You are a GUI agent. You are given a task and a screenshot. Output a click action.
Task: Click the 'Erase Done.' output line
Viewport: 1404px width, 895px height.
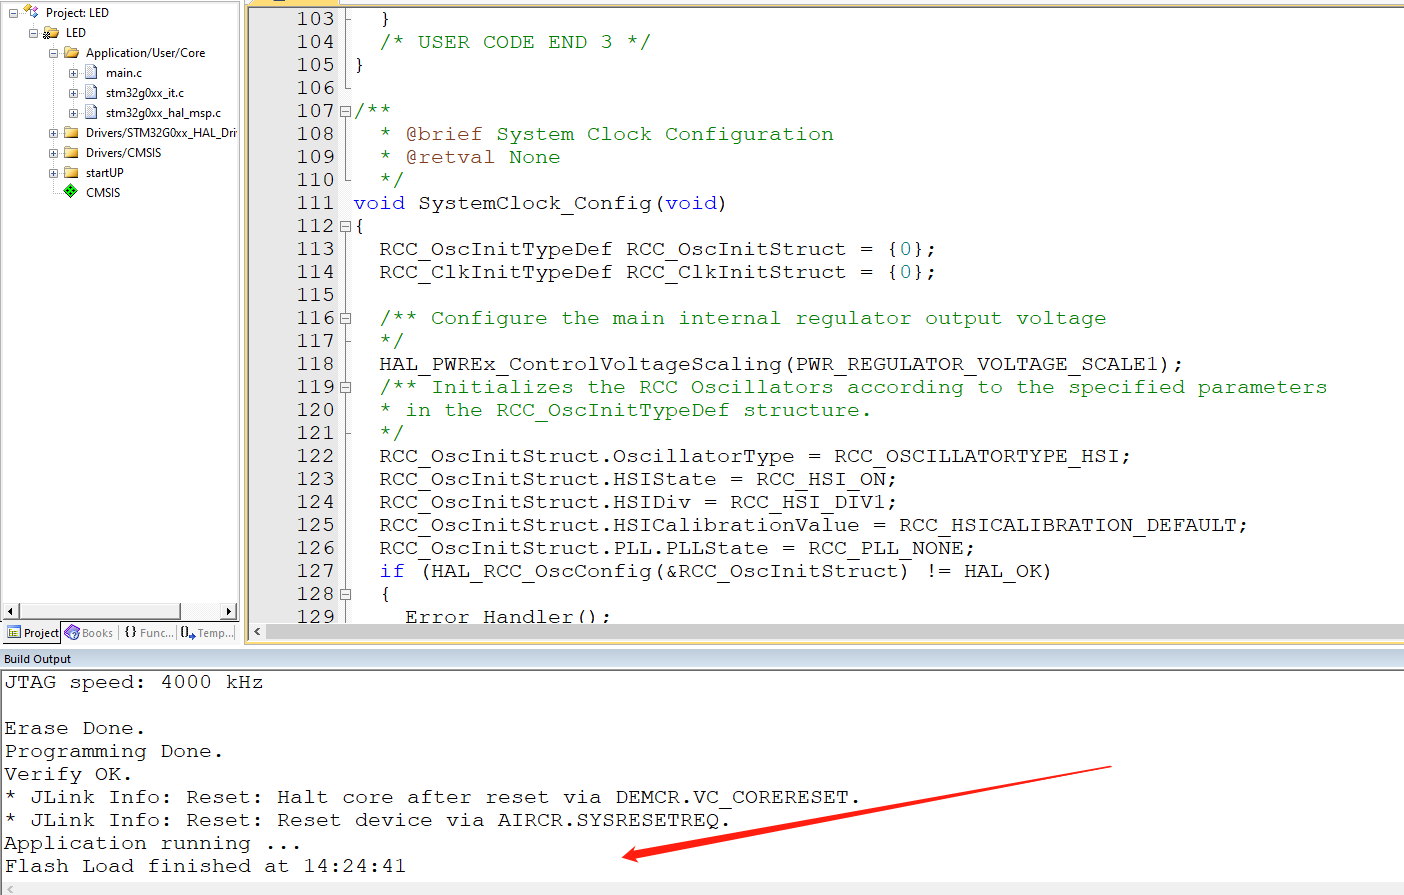tap(75, 728)
